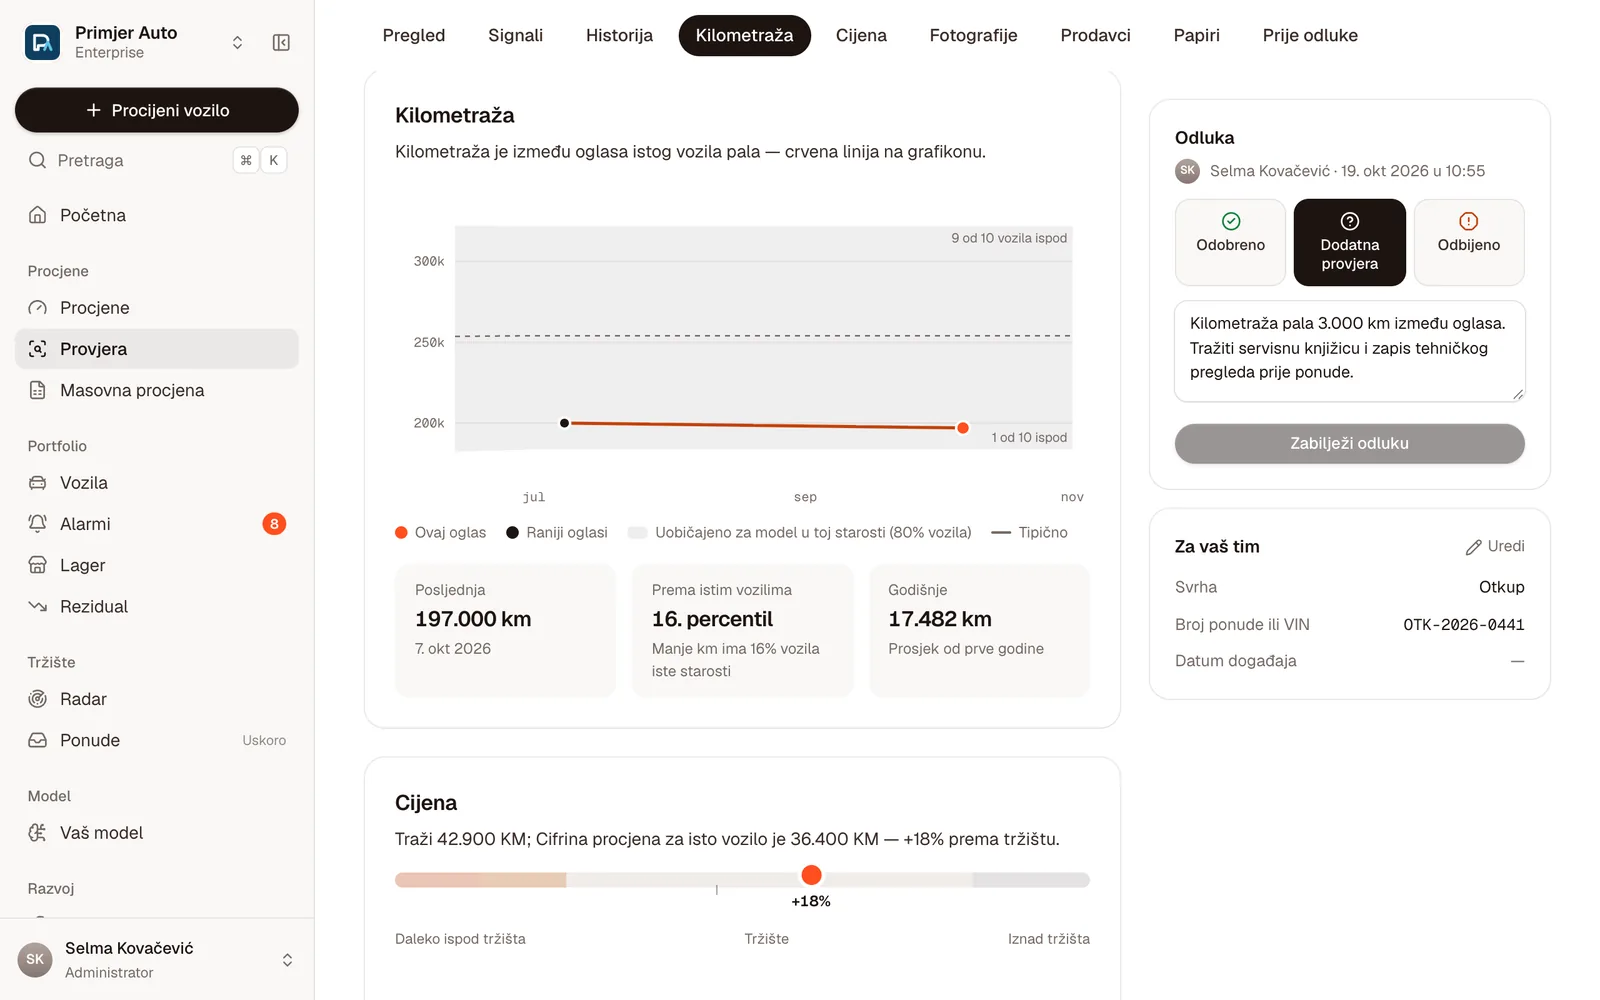Screen dimensions: 1600x1000
Task: Click the Vaš model brain icon
Action: click(37, 833)
